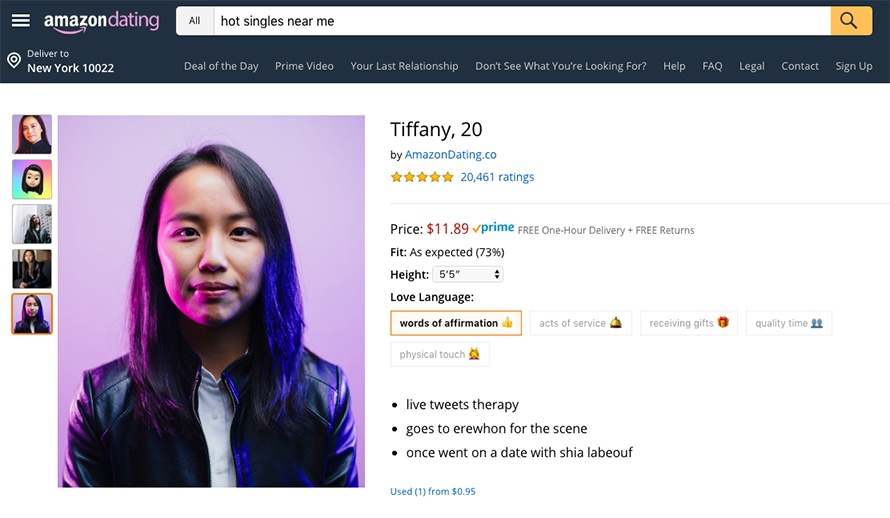
Task: Select the emoji avatar thumbnail
Action: coord(32,180)
